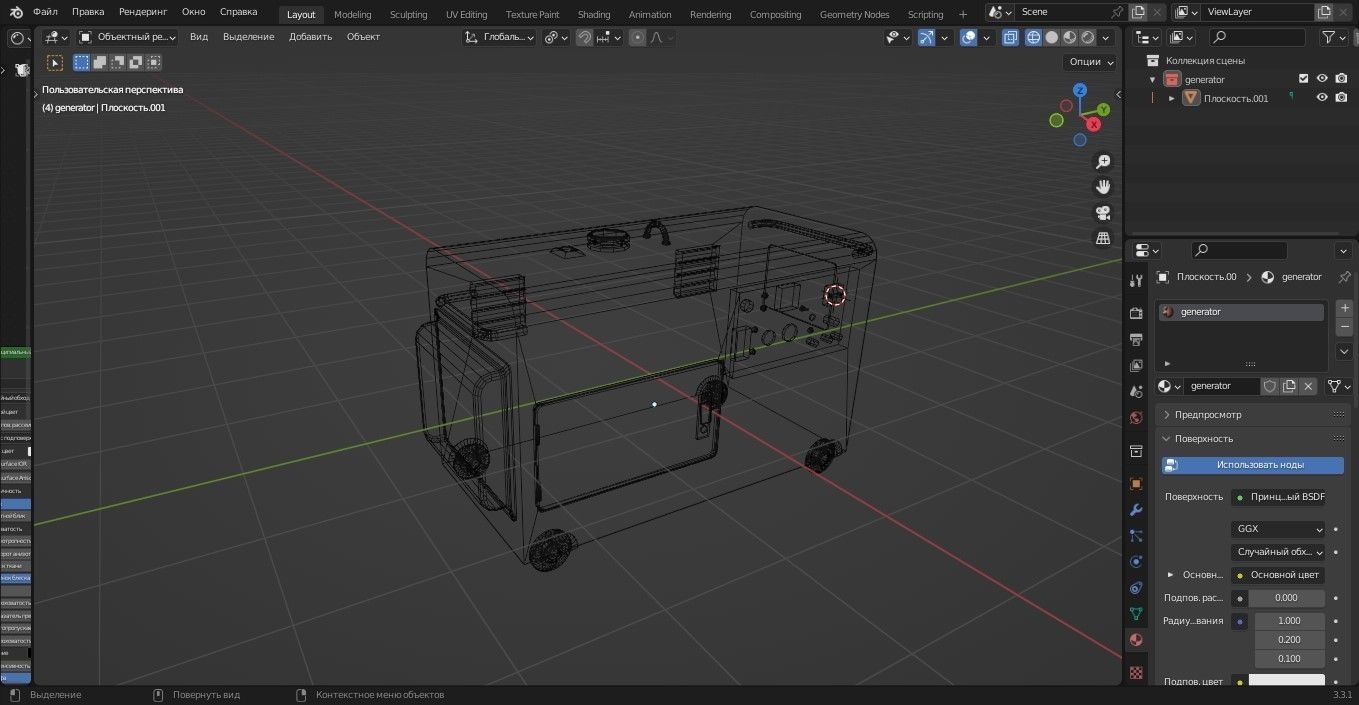Screen dimensions: 1359x705
Task: Open the Texture properties checkerboard tab
Action: (x=1136, y=673)
